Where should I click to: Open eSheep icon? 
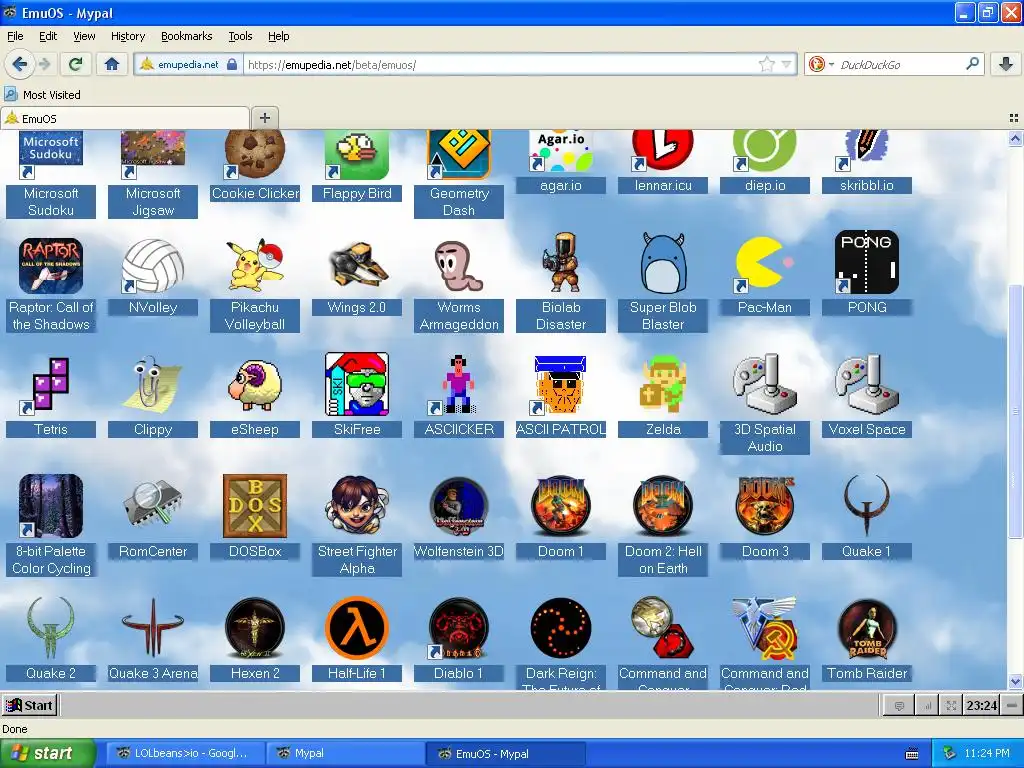point(255,384)
